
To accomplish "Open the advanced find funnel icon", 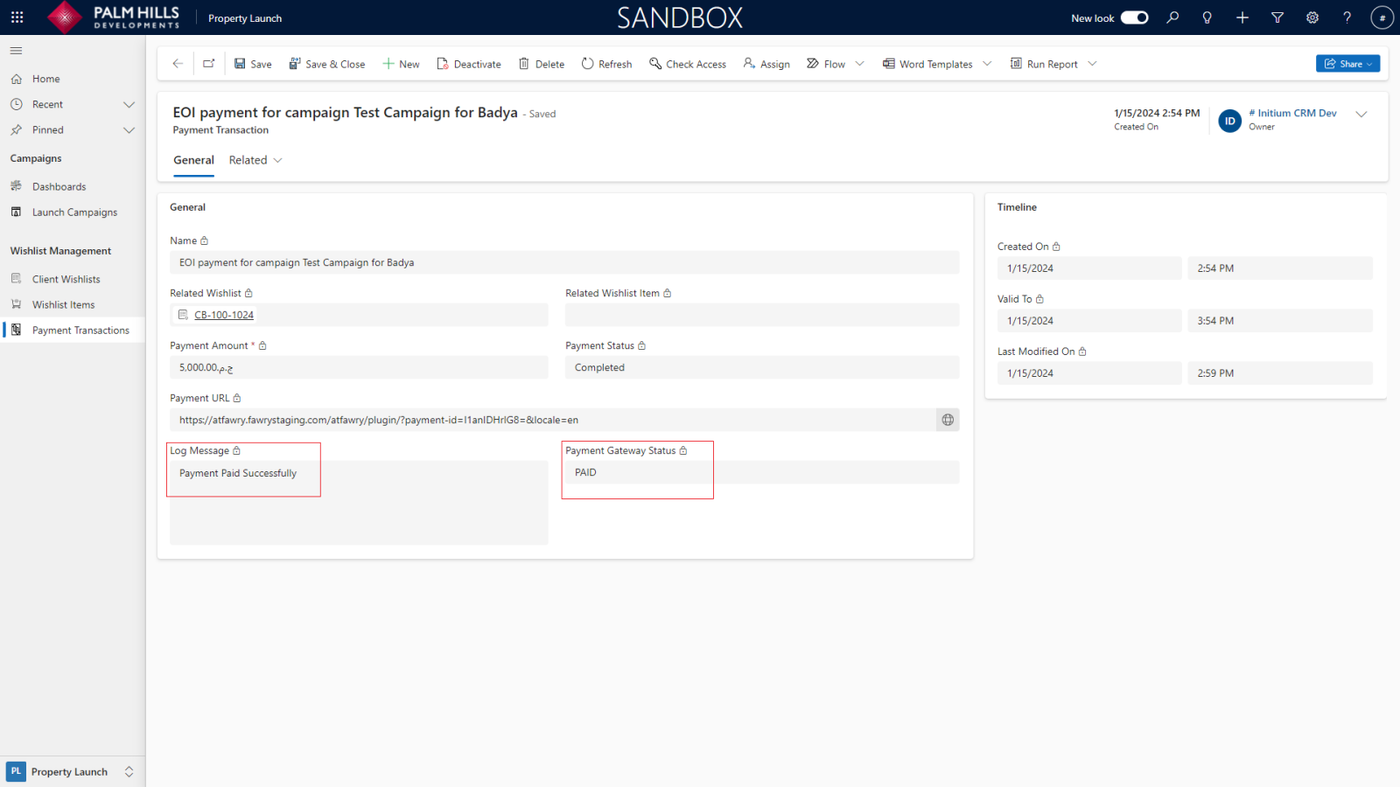I will point(1277,18).
